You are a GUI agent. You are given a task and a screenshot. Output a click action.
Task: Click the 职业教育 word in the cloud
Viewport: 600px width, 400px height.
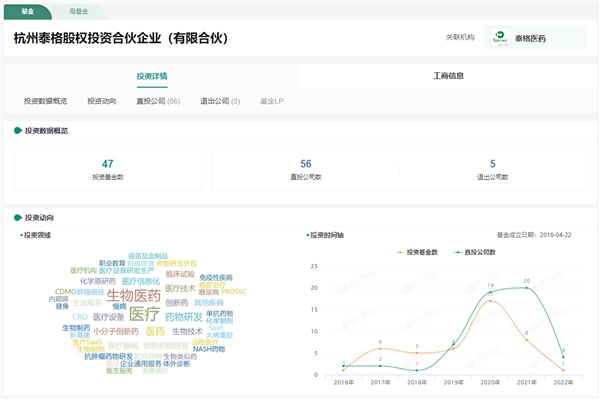(112, 263)
